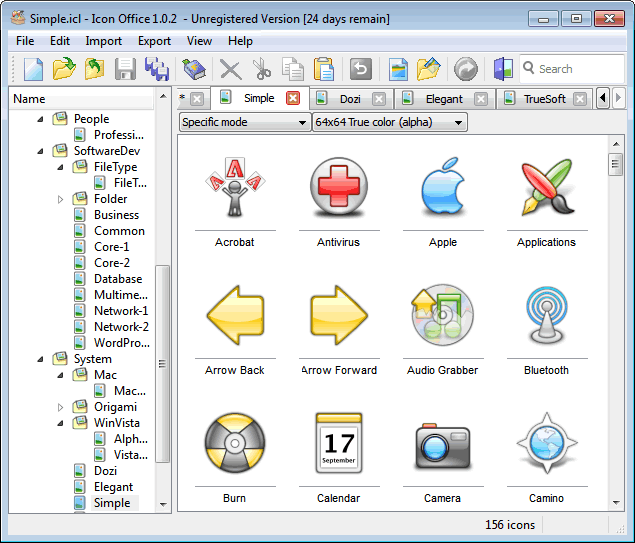Click the Paste clipboard toolbar icon

324,69
